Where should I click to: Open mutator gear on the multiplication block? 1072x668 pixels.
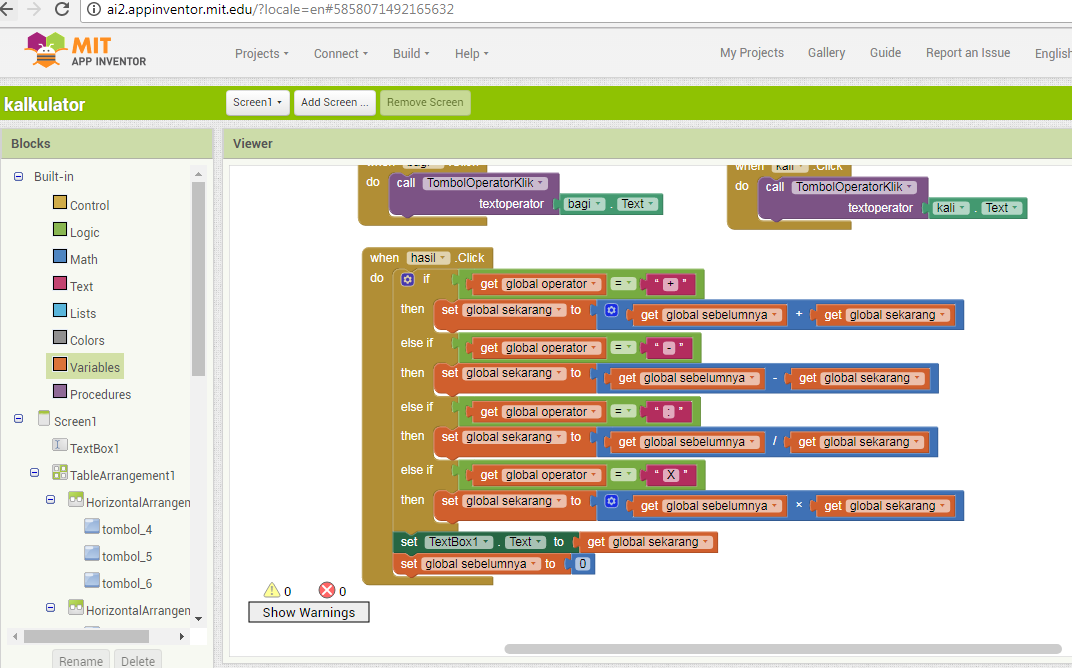[x=611, y=501]
